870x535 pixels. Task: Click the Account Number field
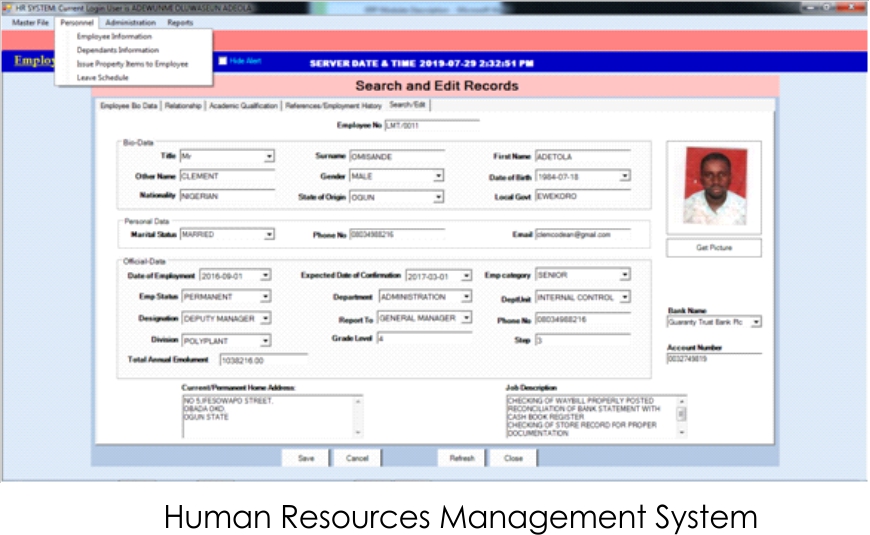pos(714,358)
